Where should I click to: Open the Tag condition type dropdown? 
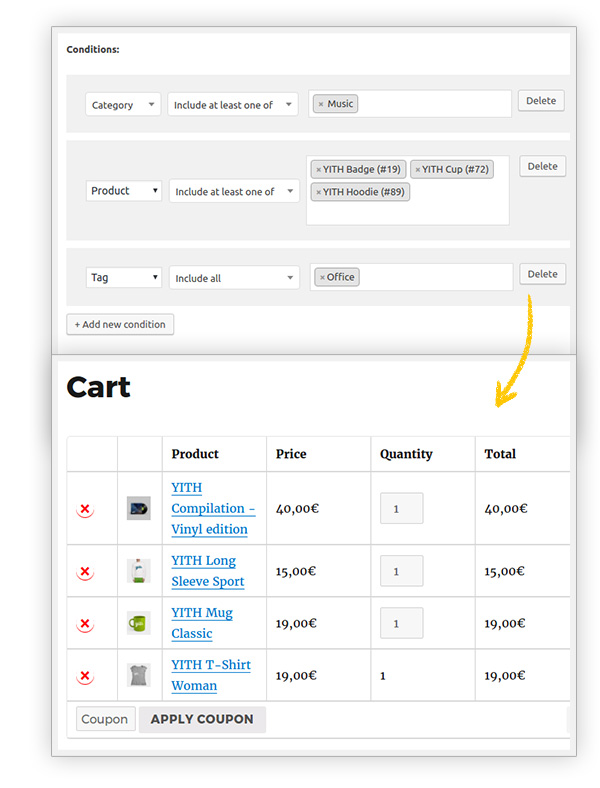click(x=123, y=278)
